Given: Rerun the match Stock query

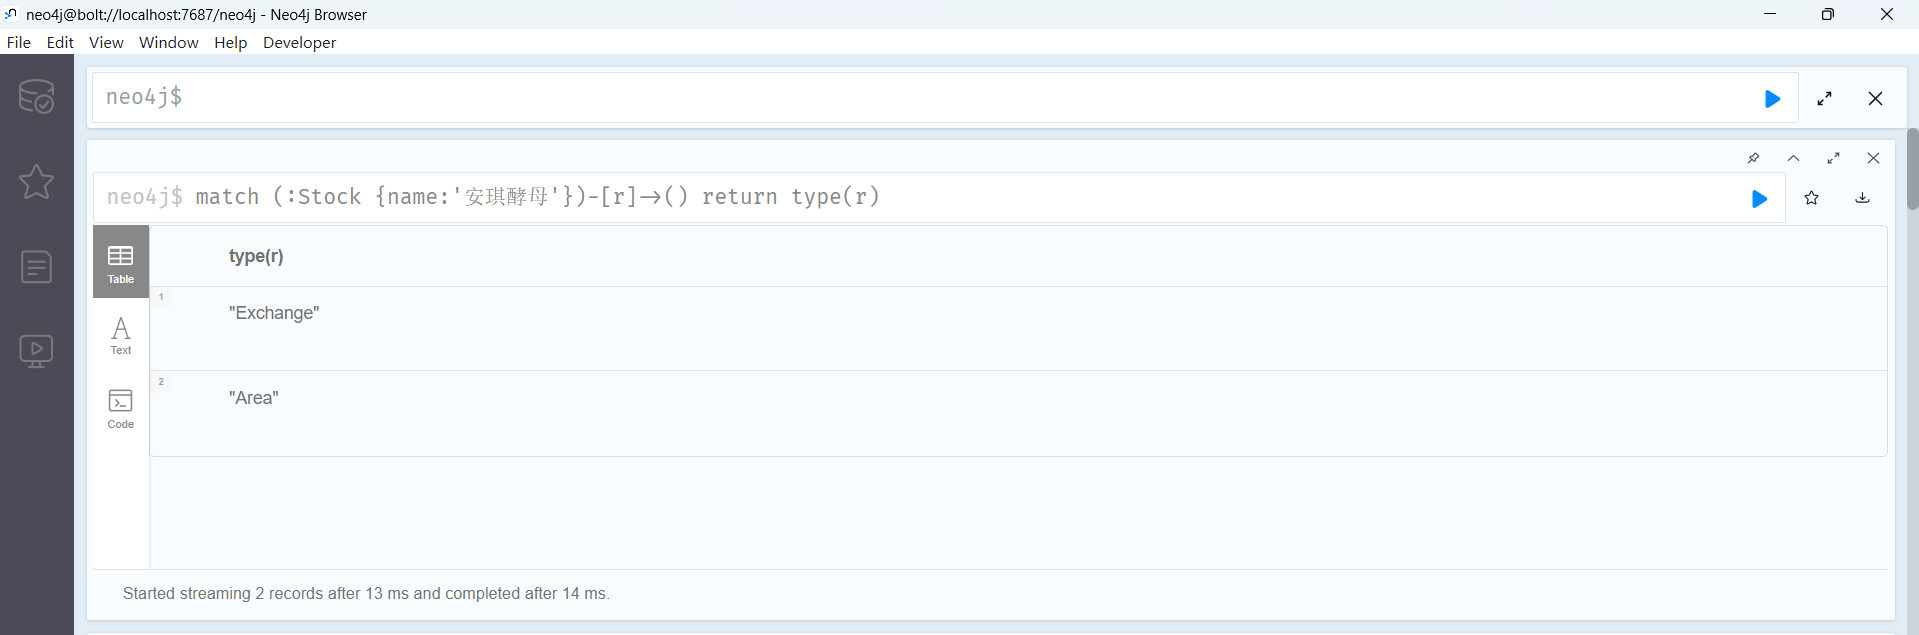Looking at the screenshot, I should [x=1759, y=199].
